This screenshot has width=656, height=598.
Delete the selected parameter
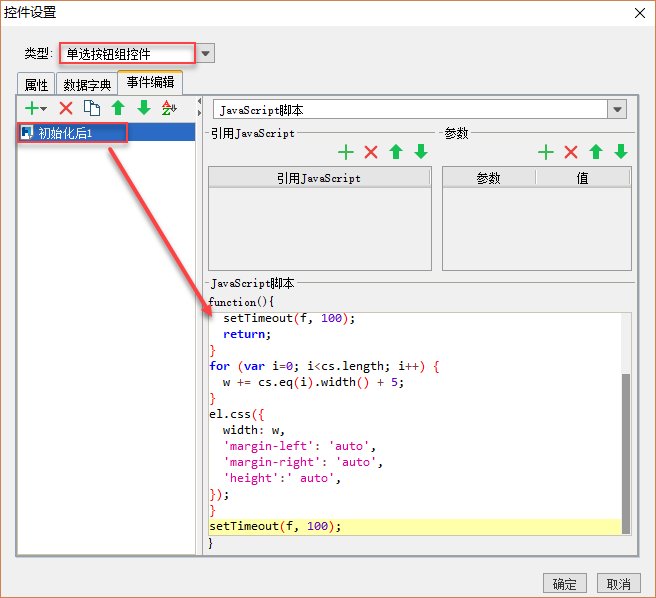571,152
